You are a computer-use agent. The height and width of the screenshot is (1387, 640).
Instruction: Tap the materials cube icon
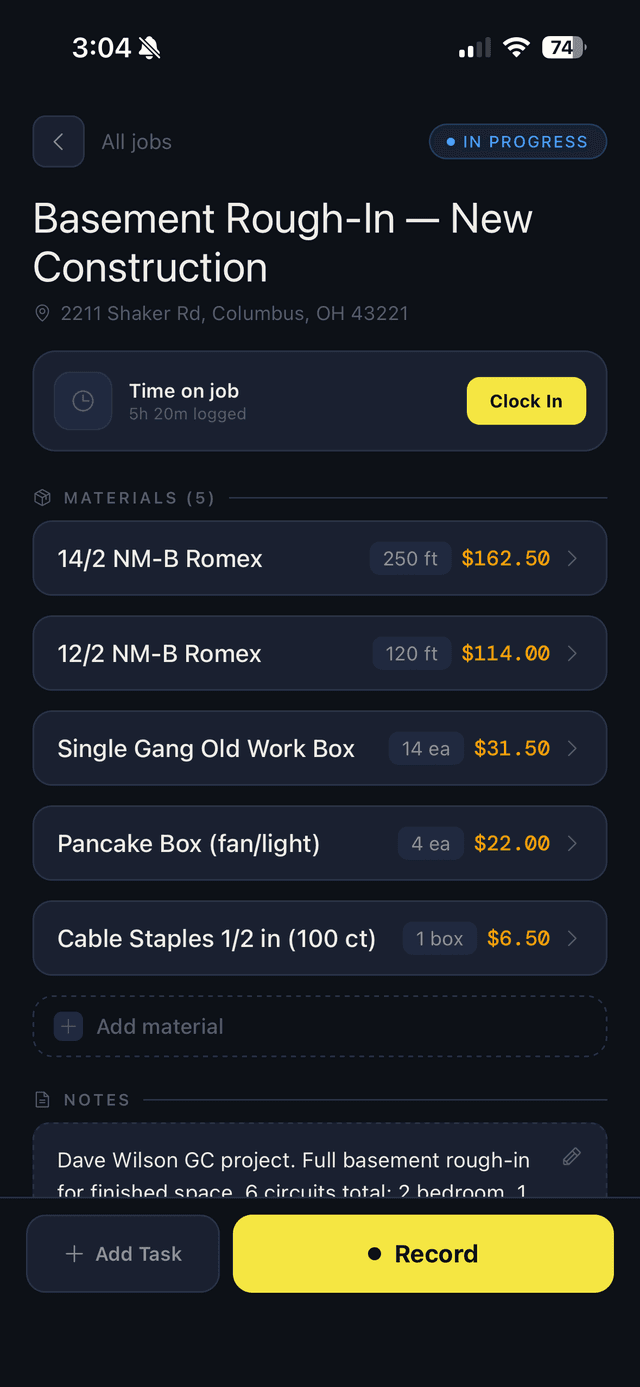click(42, 498)
